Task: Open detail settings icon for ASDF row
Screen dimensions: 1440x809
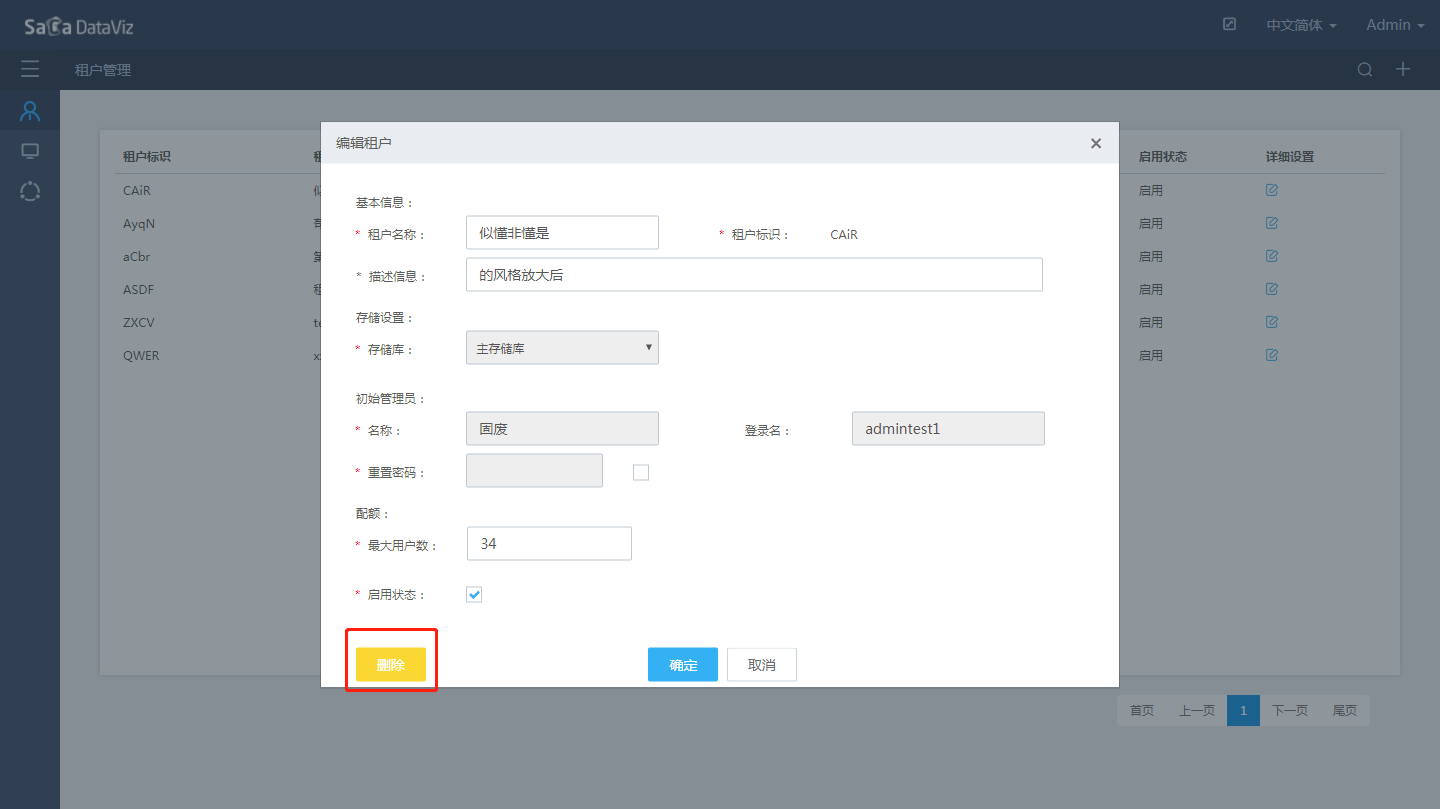Action: pyautogui.click(x=1272, y=289)
